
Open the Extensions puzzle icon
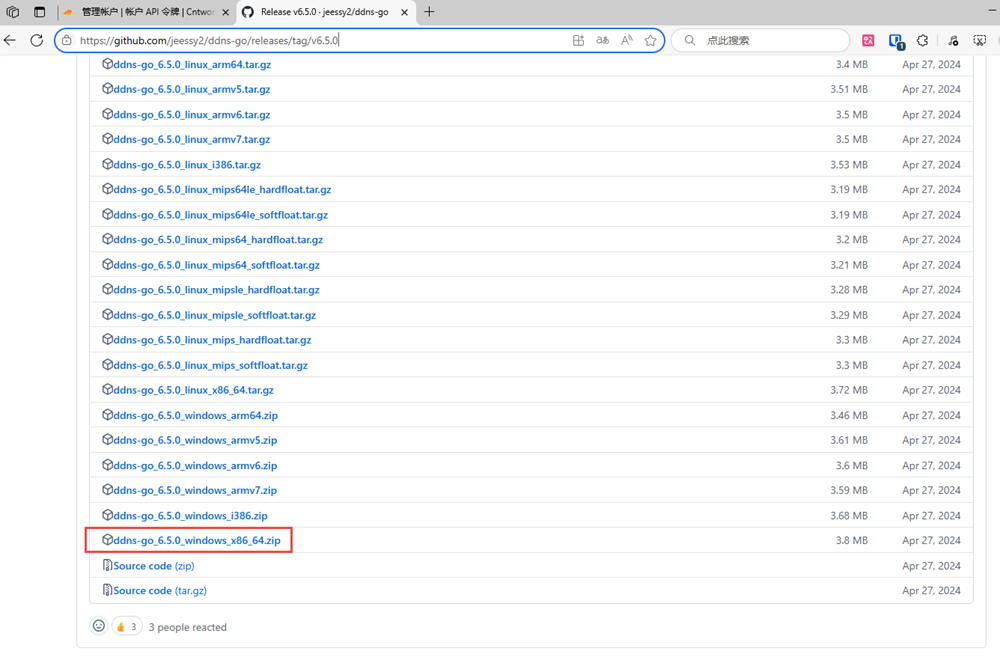coord(922,40)
